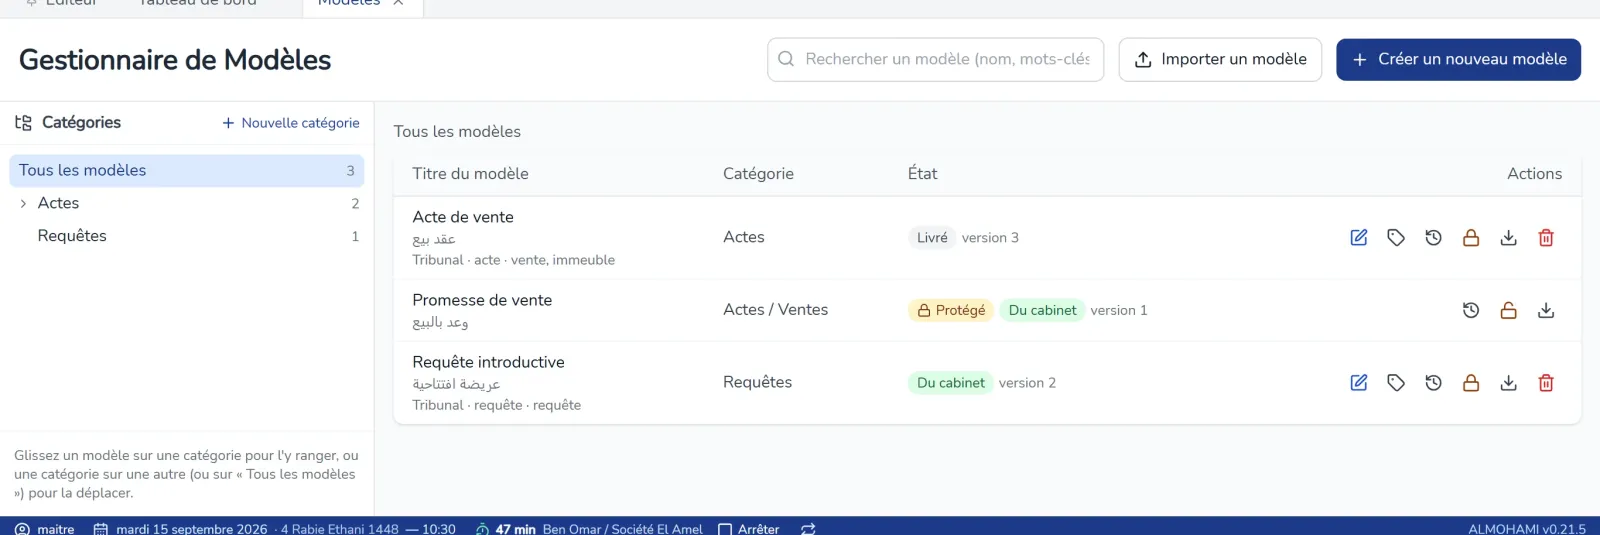Click the tree icon beside Catégories

[x=23, y=123]
